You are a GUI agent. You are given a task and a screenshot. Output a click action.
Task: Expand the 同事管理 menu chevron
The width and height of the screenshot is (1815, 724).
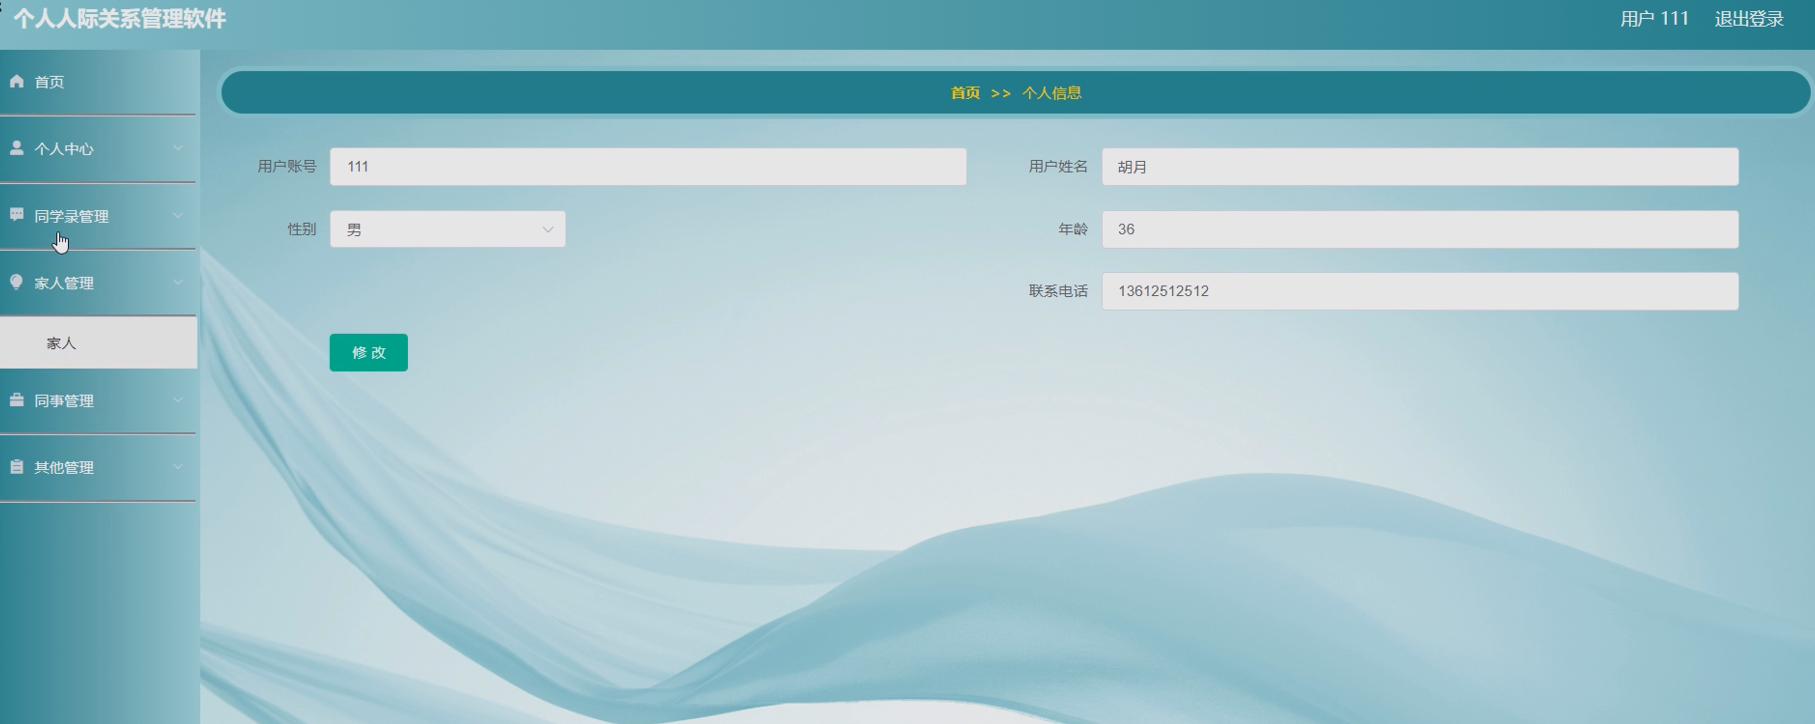tap(178, 401)
